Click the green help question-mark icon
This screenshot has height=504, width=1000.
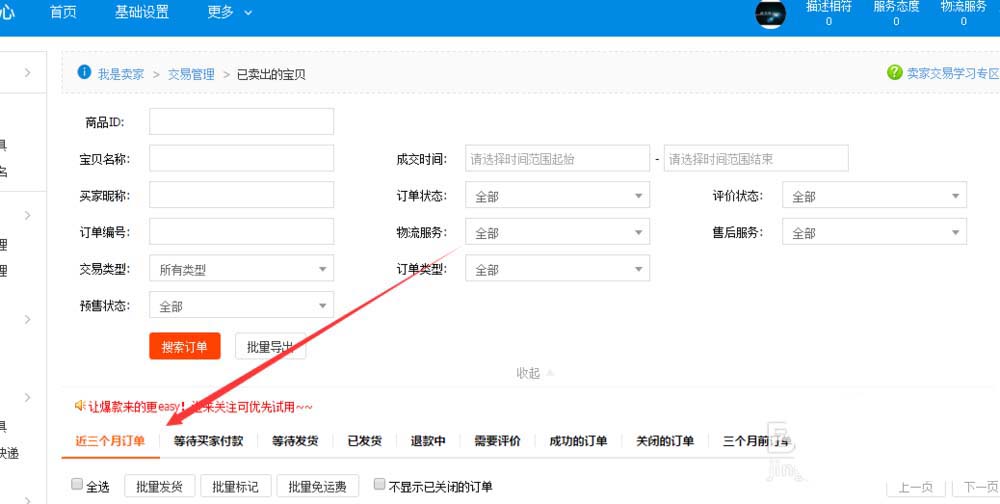click(x=894, y=73)
